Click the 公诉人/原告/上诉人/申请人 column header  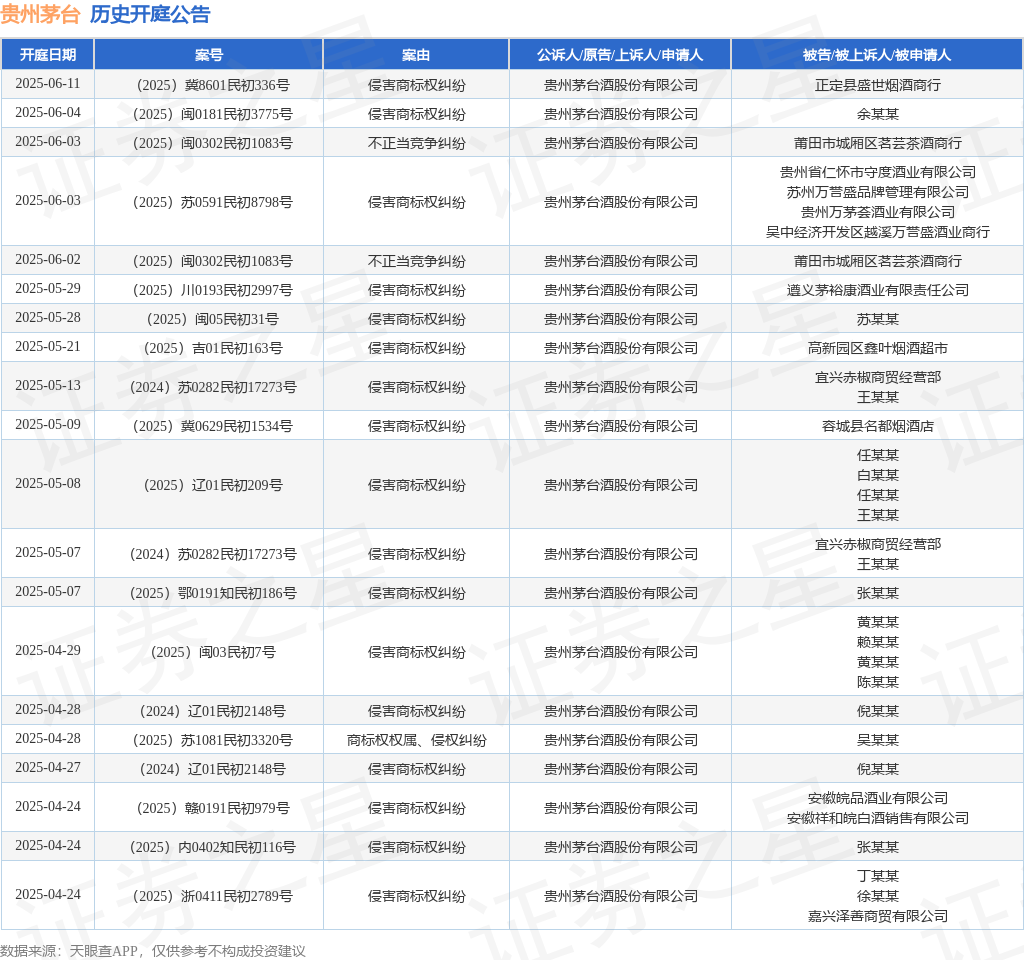coord(620,55)
